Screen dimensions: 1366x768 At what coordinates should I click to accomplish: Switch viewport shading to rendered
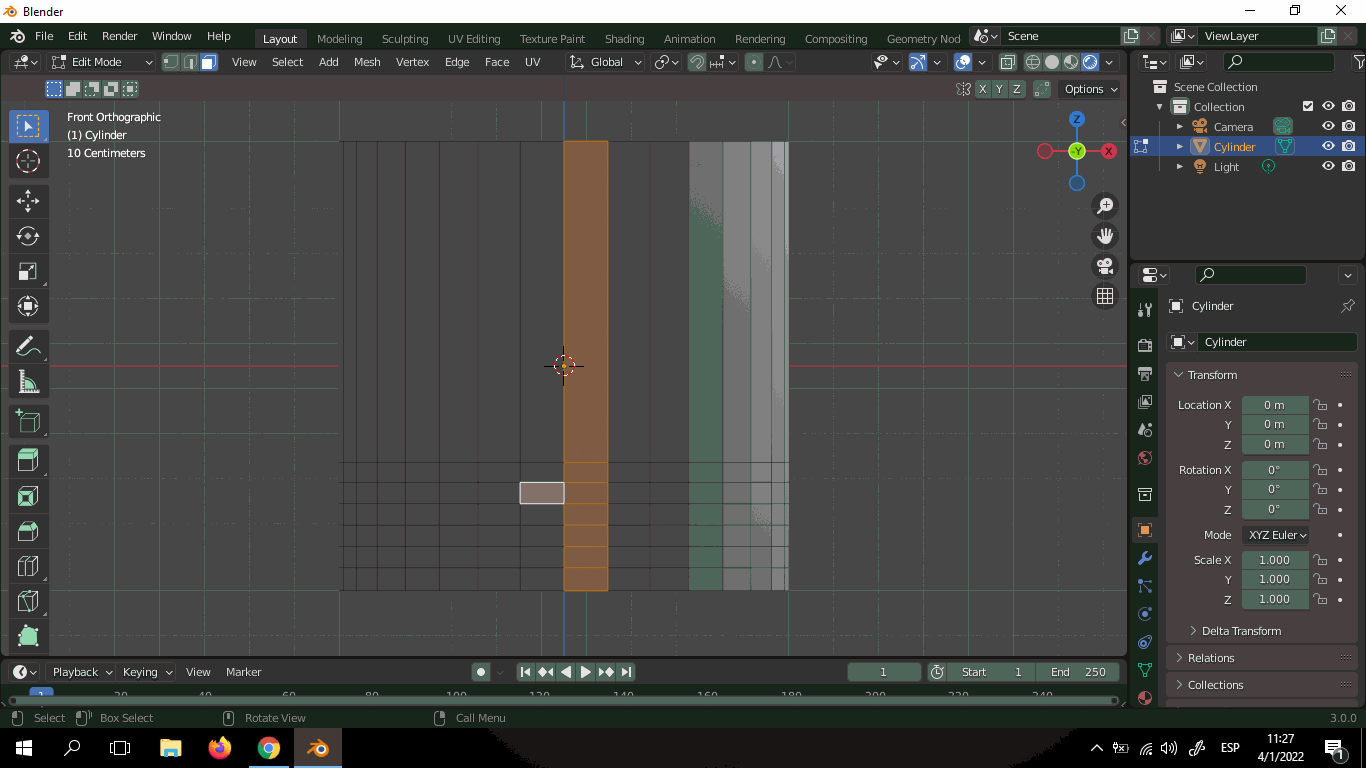1090,62
